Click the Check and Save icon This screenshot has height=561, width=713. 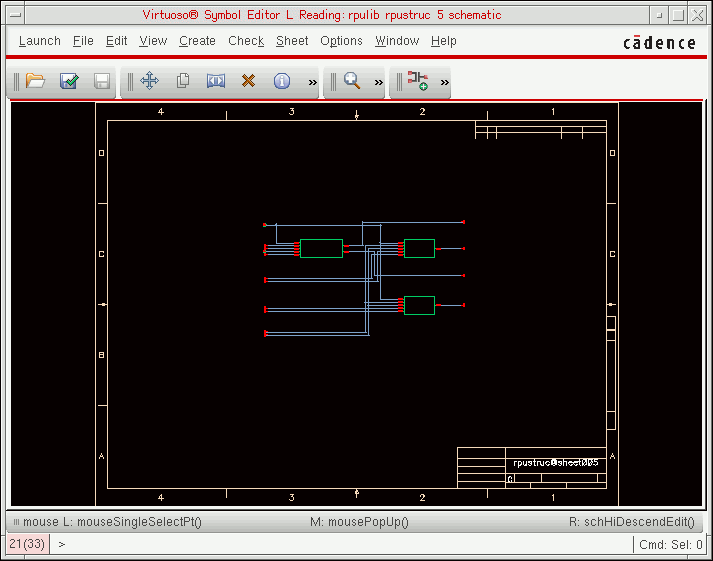tap(69, 81)
